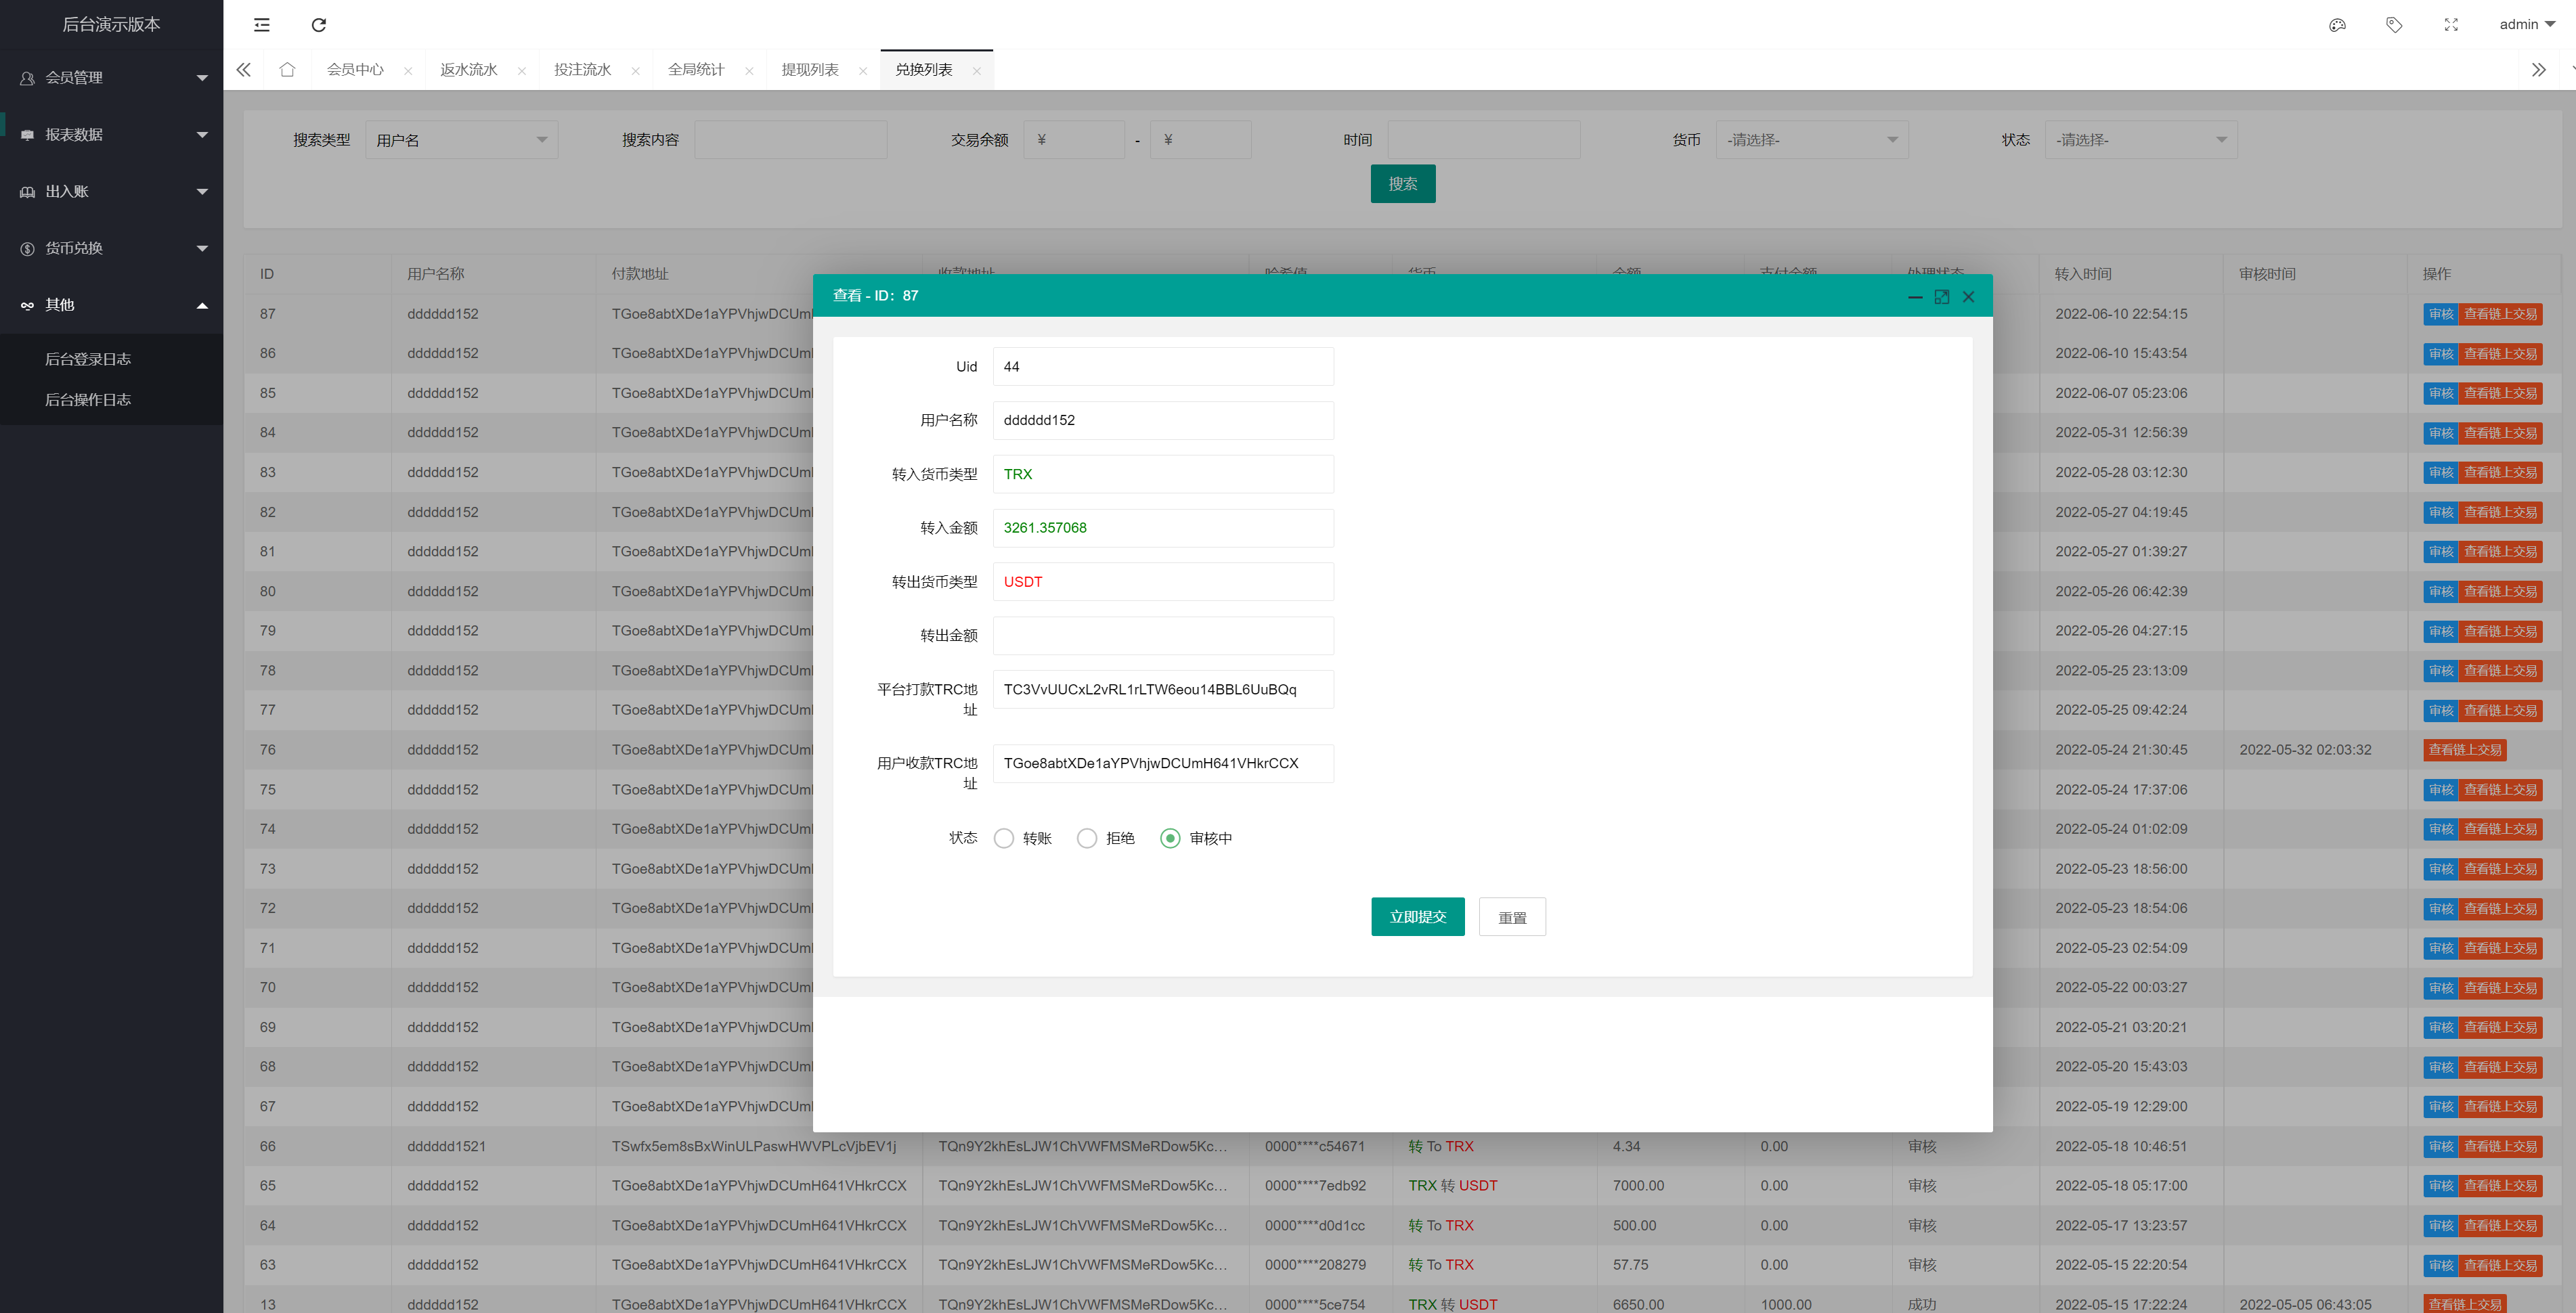The height and width of the screenshot is (1313, 2576).
Task: Click the deposit/withdrawal sidebar icon
Action: pos(25,190)
